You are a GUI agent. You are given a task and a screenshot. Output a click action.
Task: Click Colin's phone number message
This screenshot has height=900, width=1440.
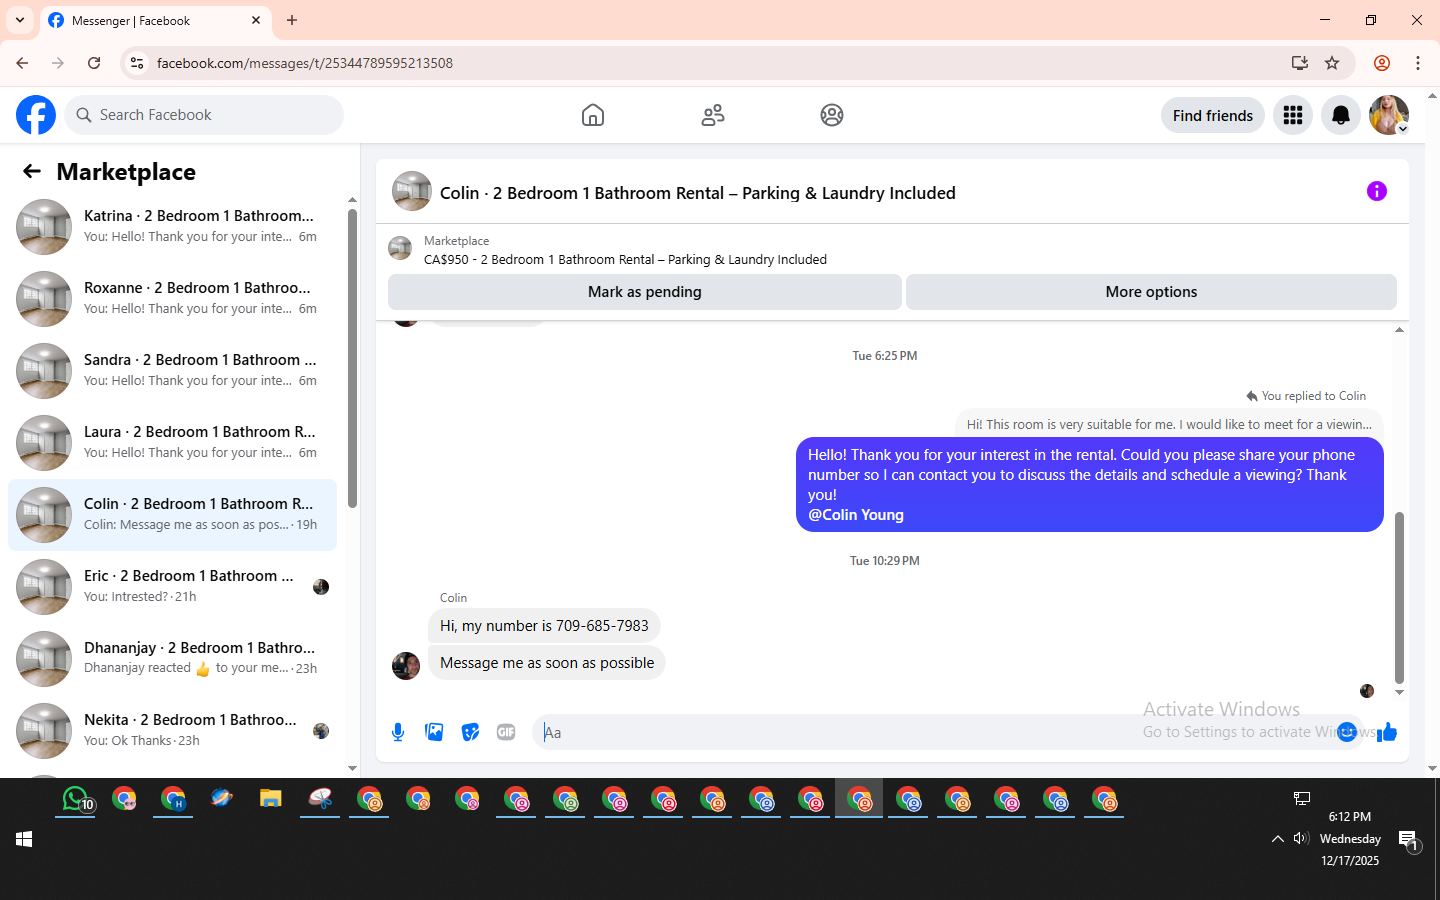point(544,626)
